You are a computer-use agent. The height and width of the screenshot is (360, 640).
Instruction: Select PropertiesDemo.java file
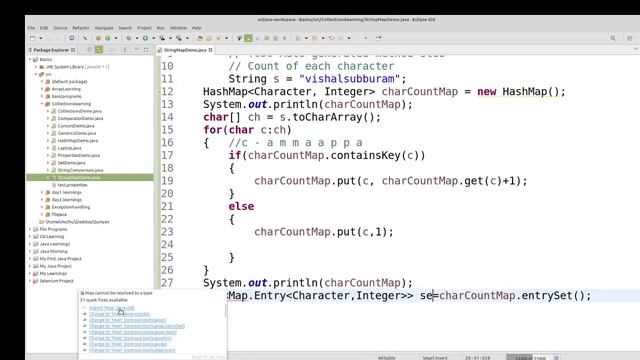pos(78,155)
